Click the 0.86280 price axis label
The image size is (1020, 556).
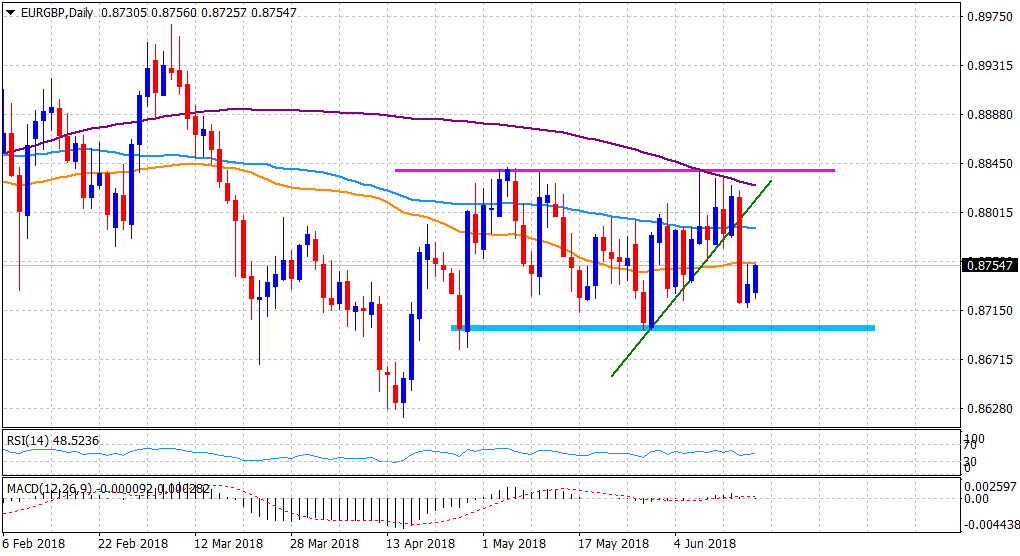point(988,408)
